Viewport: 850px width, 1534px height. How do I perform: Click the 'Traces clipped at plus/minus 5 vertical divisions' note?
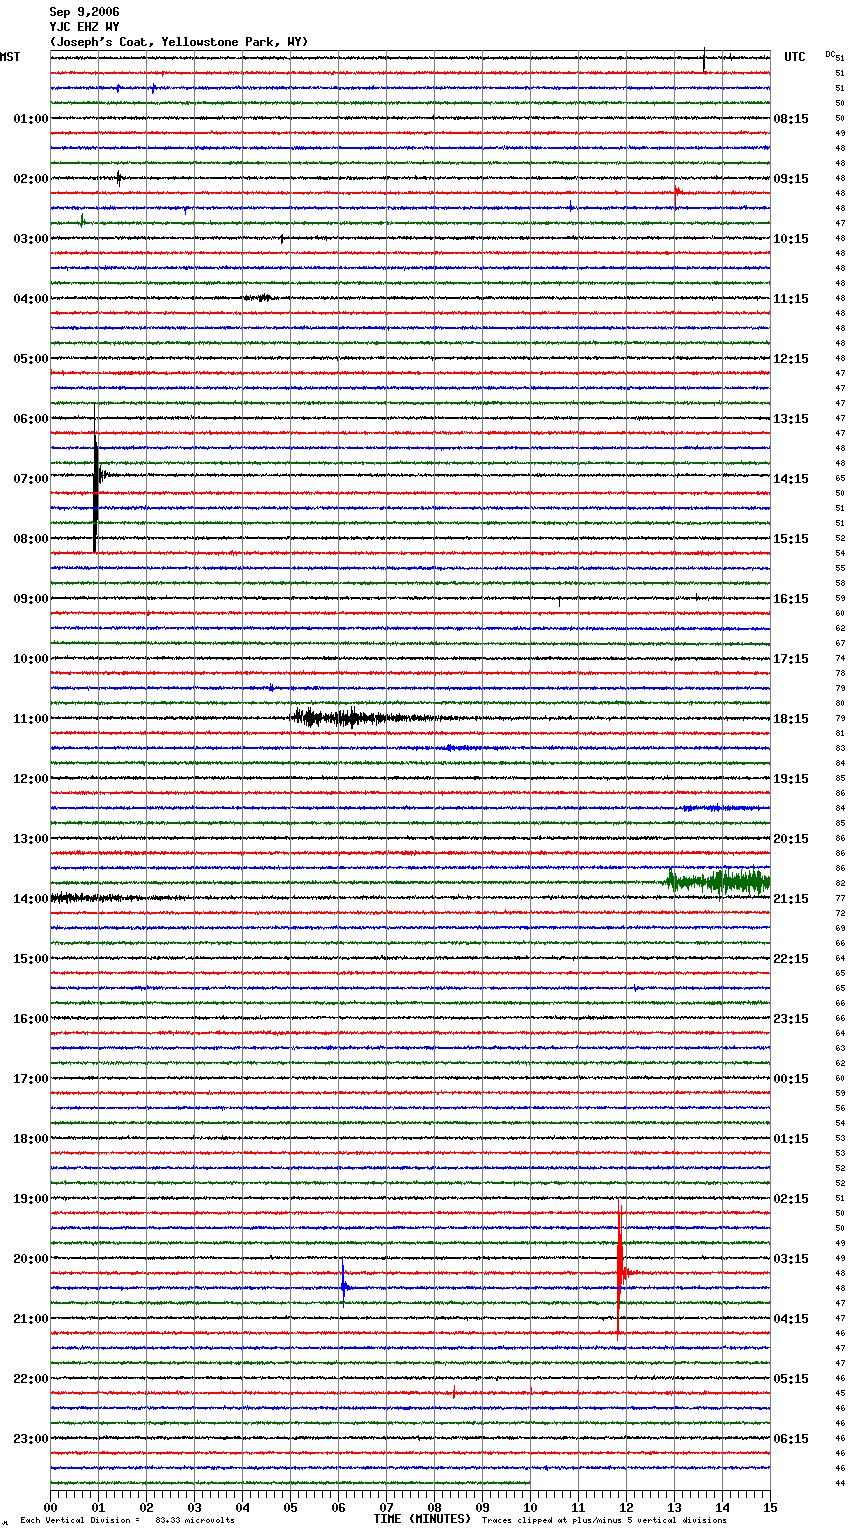point(604,1520)
